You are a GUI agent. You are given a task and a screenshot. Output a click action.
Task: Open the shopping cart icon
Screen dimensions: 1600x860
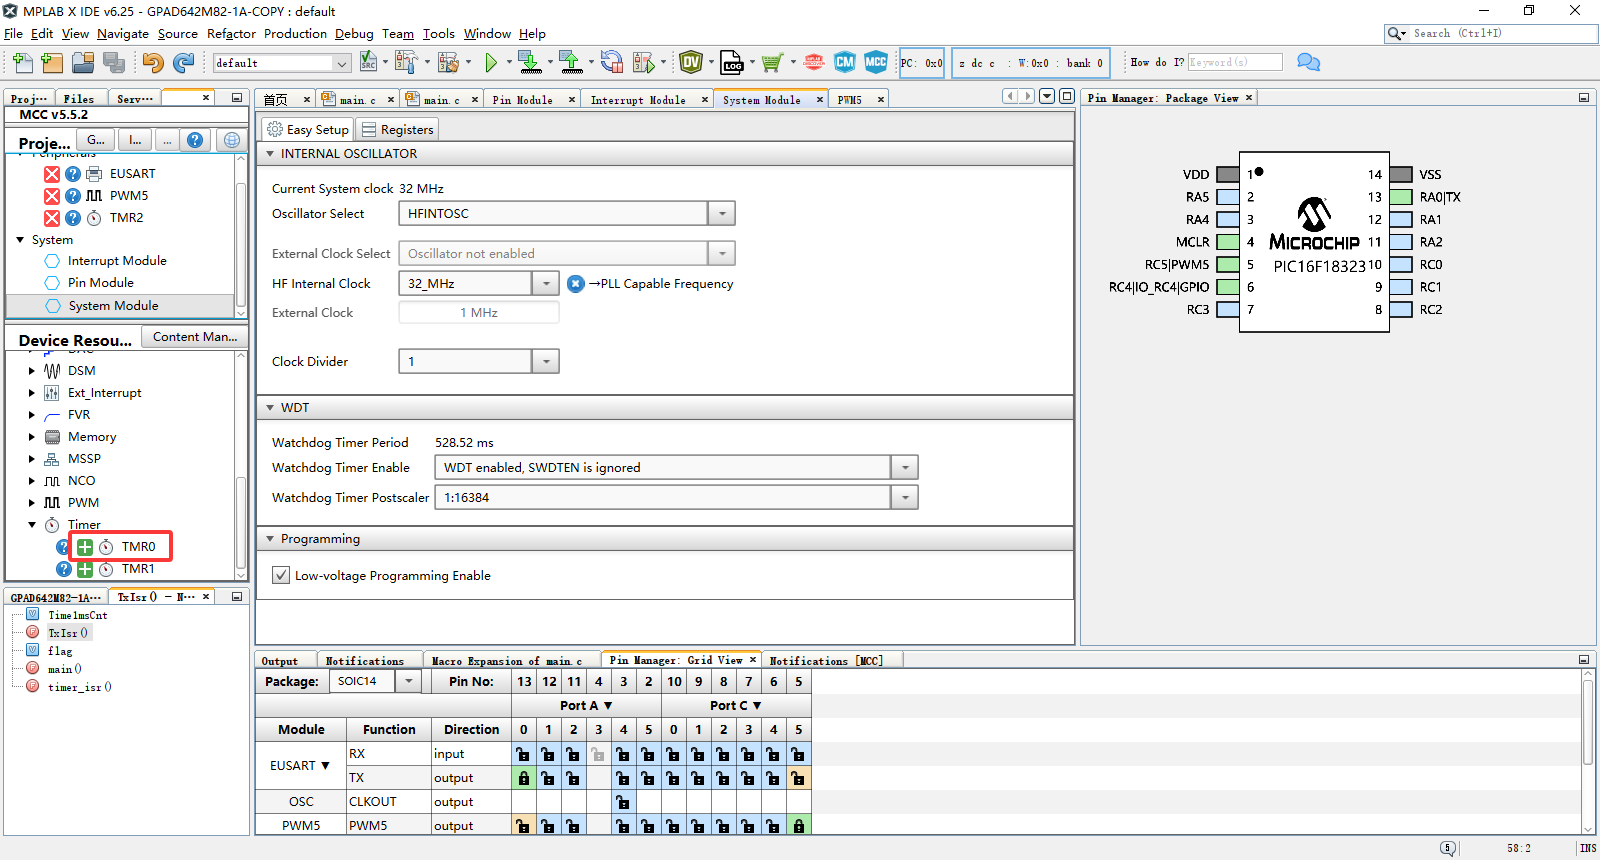(771, 63)
